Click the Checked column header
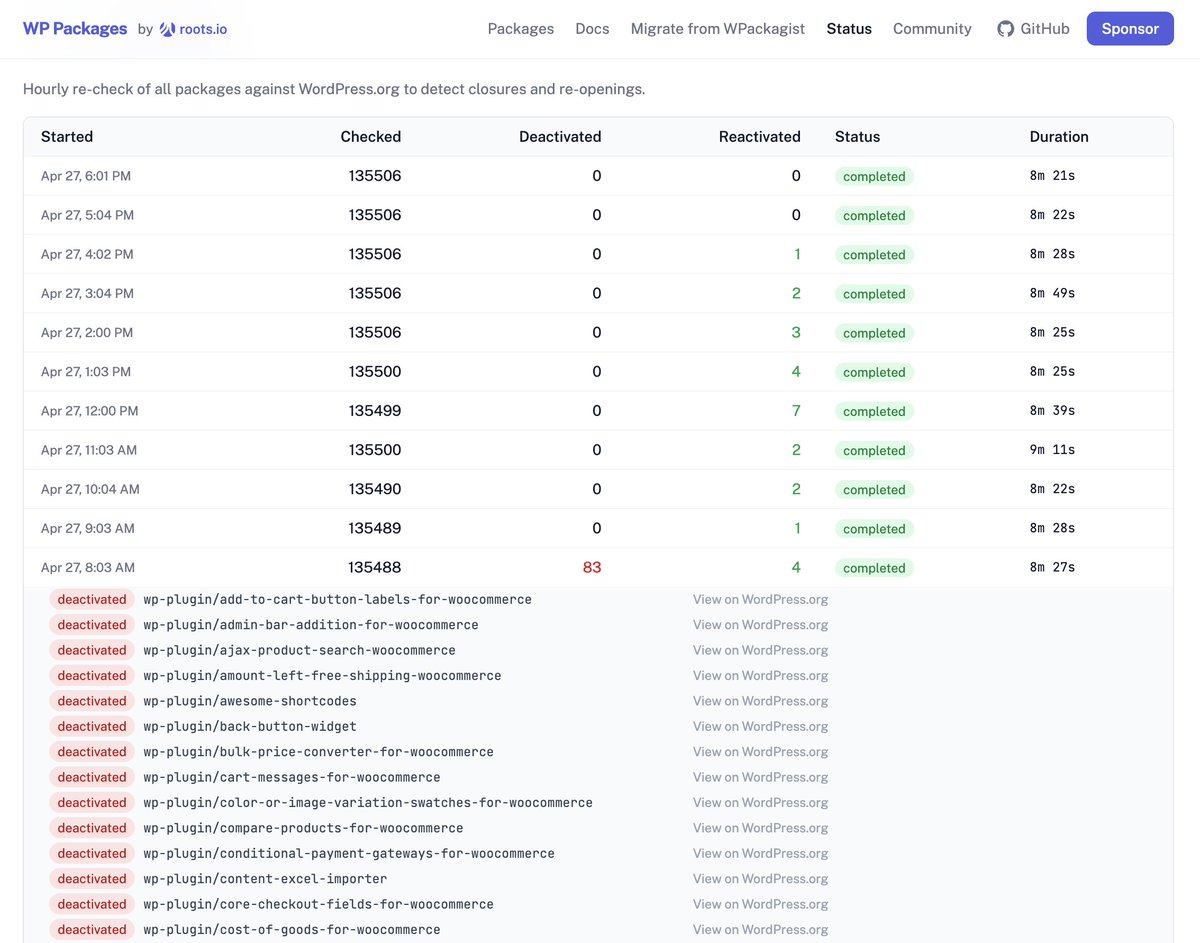Image resolution: width=1200 pixels, height=943 pixels. pos(370,137)
